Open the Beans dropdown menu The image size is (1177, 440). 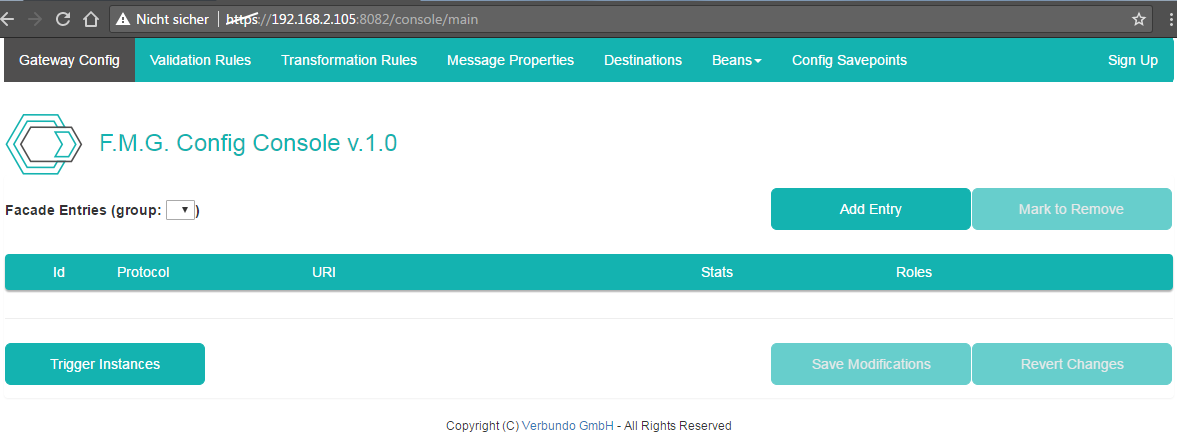pyautogui.click(x=736, y=60)
